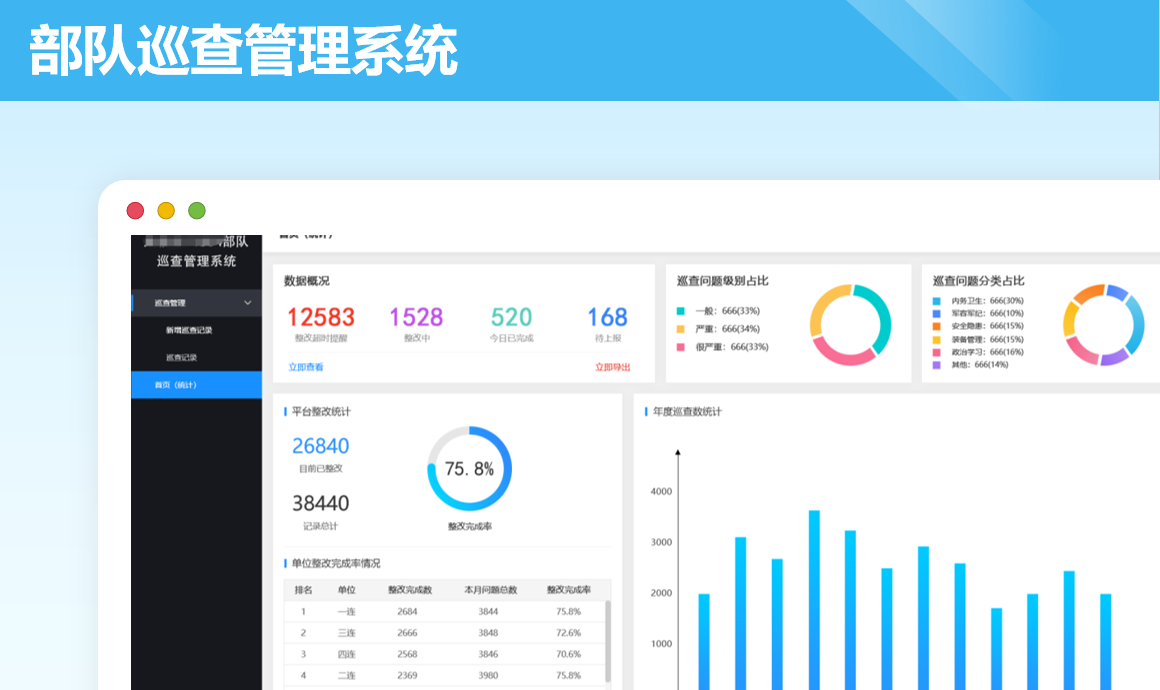Click the 安全隐患 legend swatch
This screenshot has height=690, width=1160.
tap(937, 326)
